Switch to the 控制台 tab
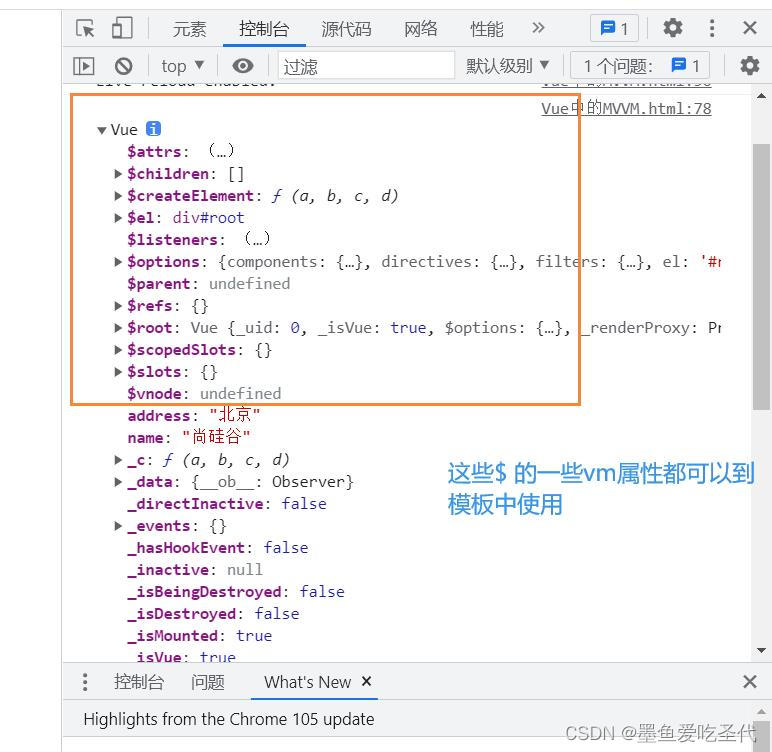The width and height of the screenshot is (772, 752). coord(264,29)
